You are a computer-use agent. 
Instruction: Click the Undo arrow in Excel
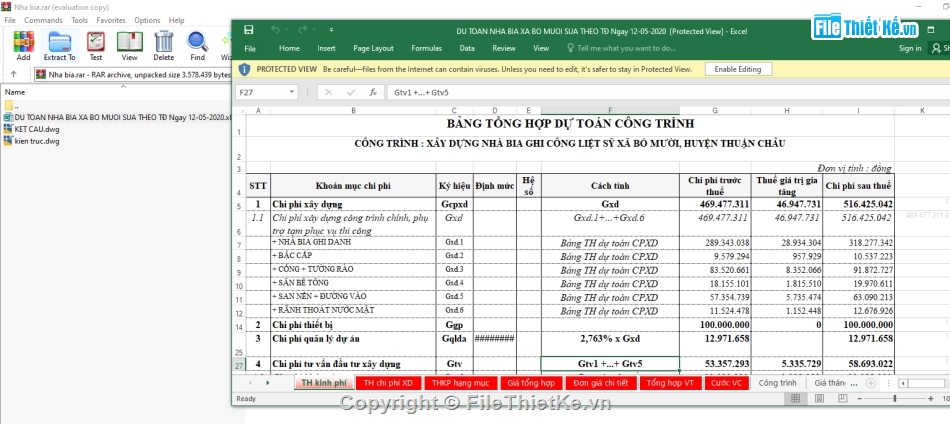[276, 30]
